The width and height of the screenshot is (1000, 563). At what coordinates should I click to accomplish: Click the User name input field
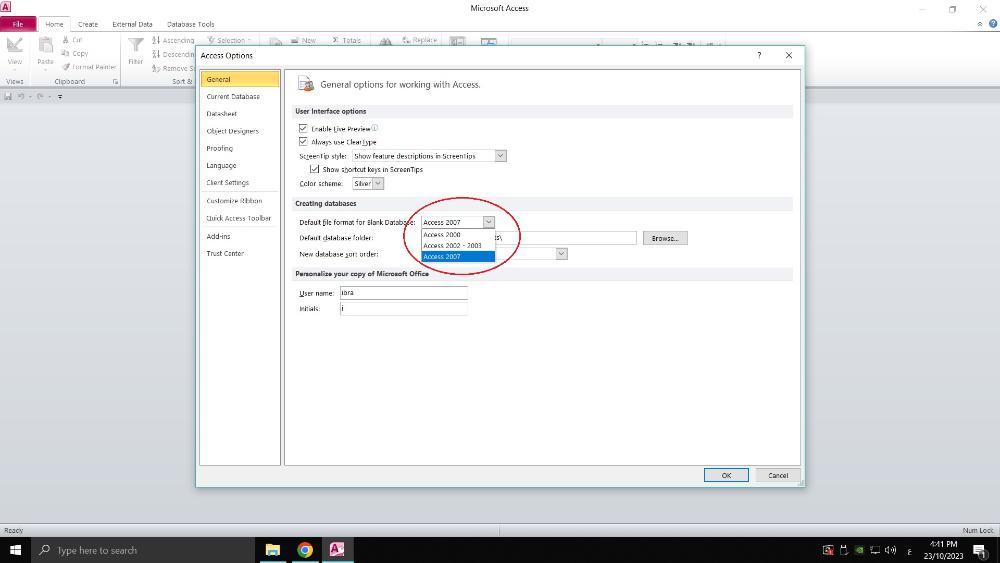click(x=404, y=293)
